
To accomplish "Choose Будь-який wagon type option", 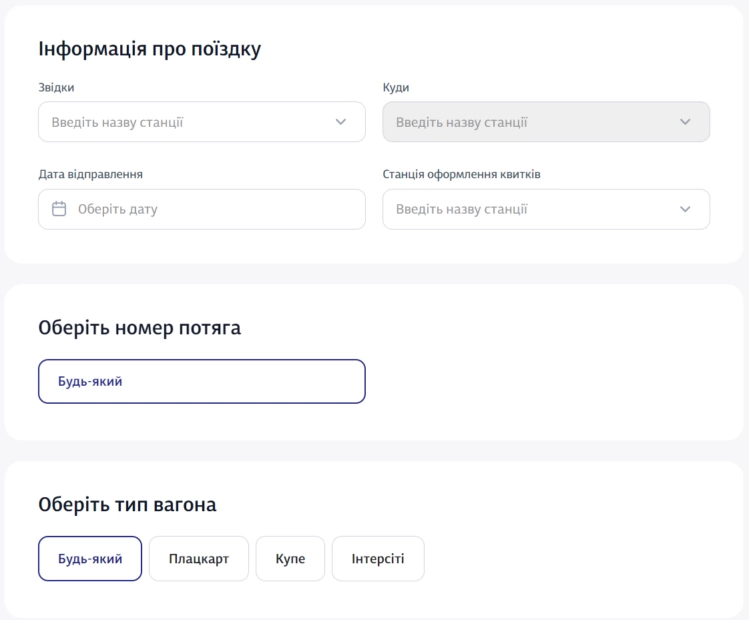I will click(90, 559).
